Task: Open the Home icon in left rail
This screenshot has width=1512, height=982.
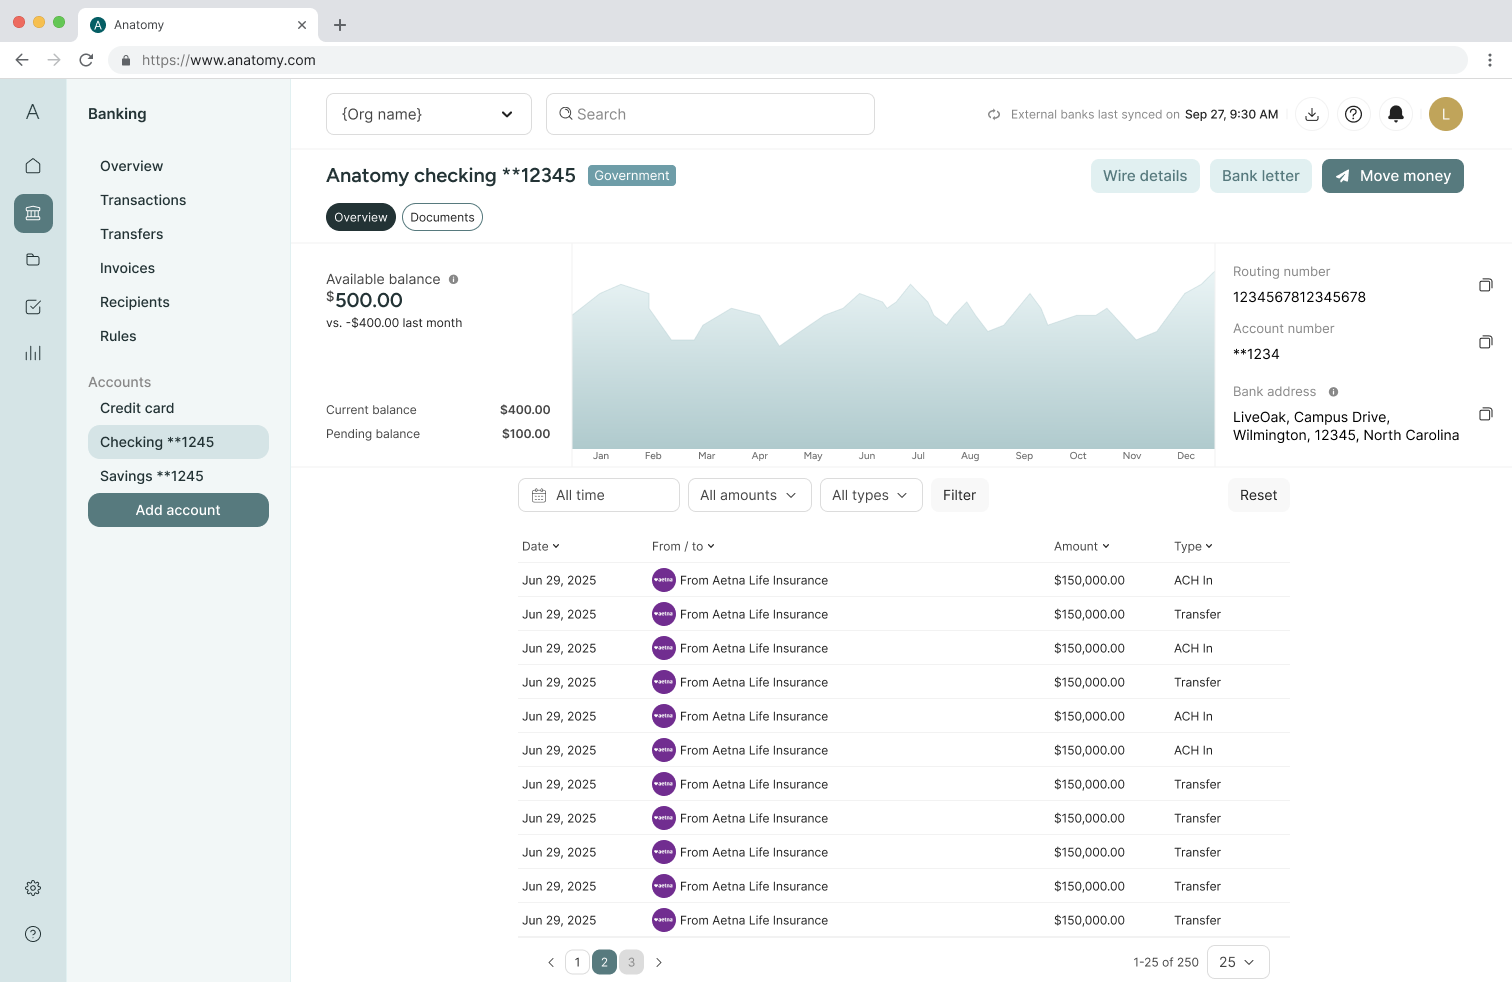Action: pyautogui.click(x=33, y=166)
